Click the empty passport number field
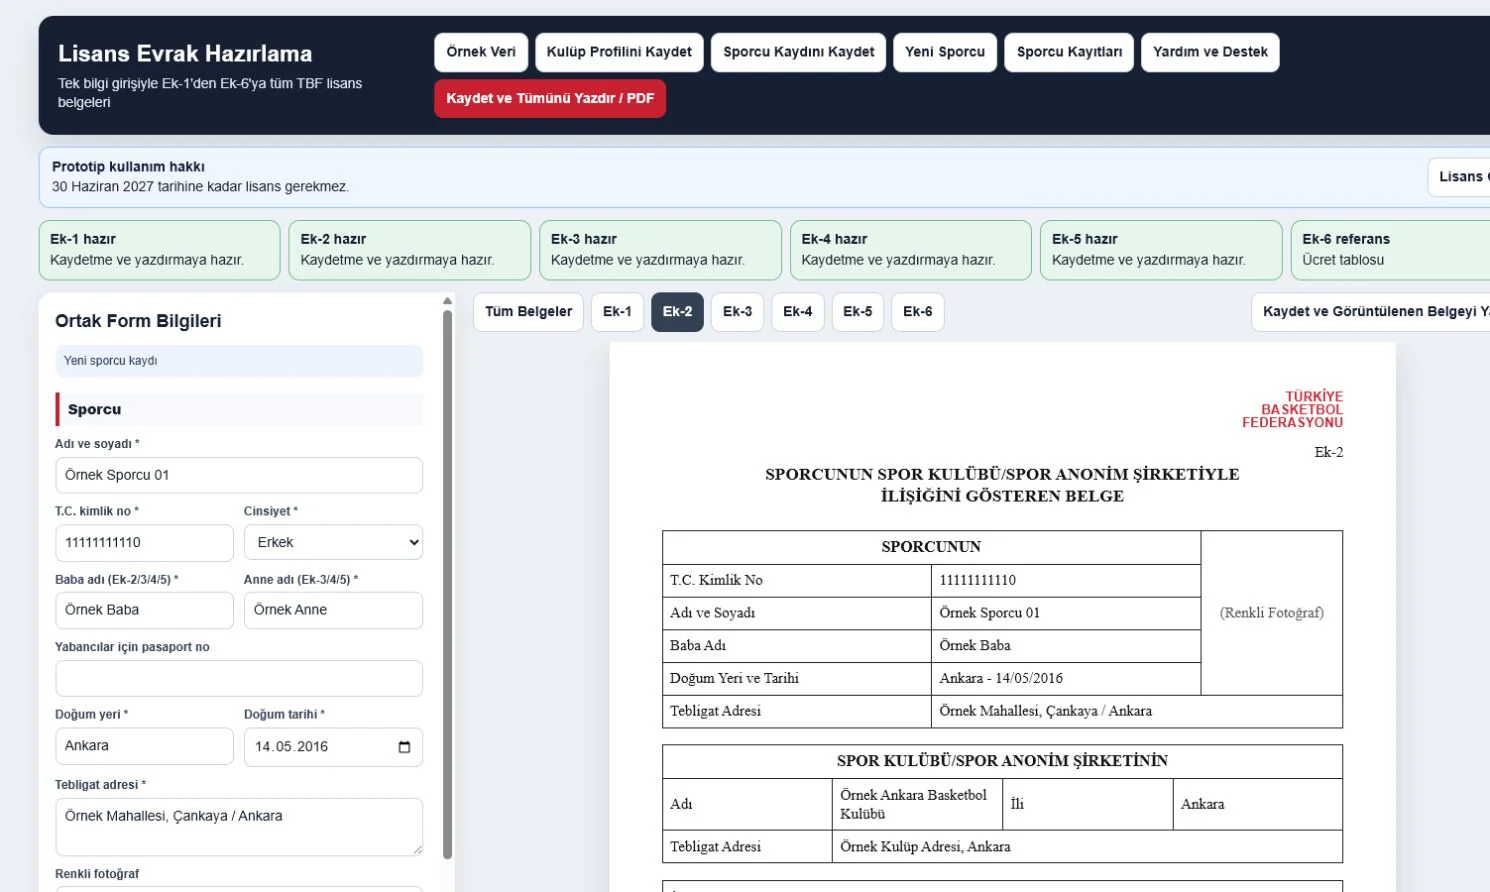1490x892 pixels. 239,678
